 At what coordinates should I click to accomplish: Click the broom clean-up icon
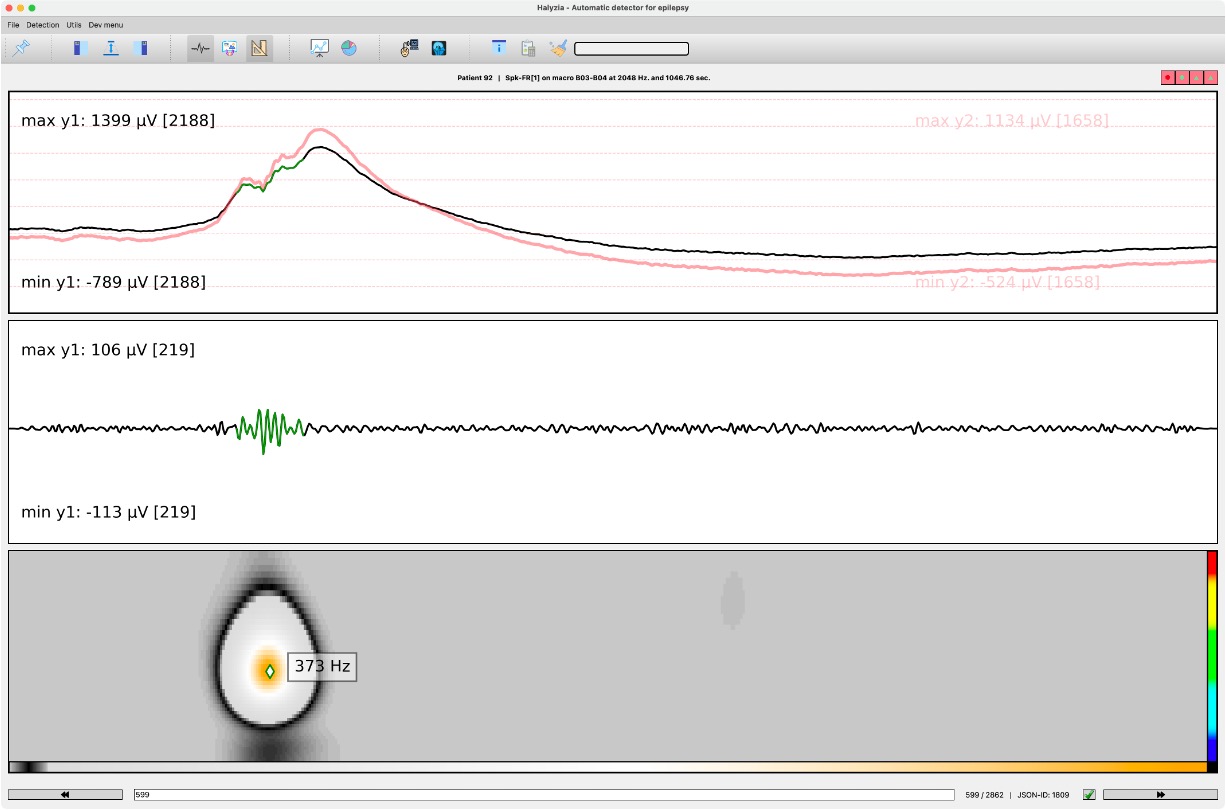tap(558, 48)
